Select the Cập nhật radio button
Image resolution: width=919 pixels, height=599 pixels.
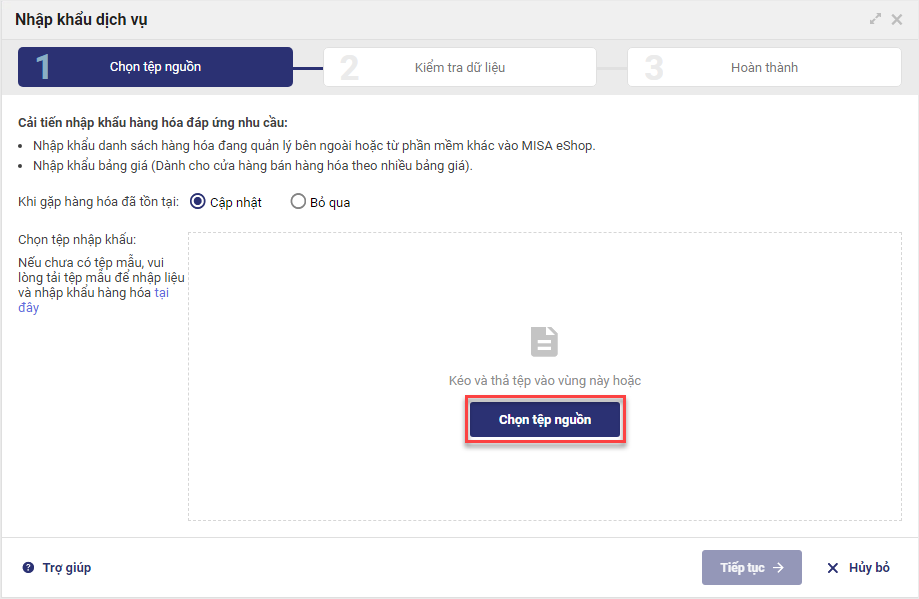pos(197,202)
